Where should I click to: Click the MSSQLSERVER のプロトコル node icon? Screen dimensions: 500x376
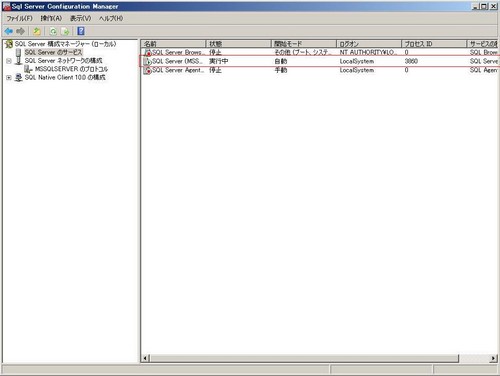pos(29,69)
